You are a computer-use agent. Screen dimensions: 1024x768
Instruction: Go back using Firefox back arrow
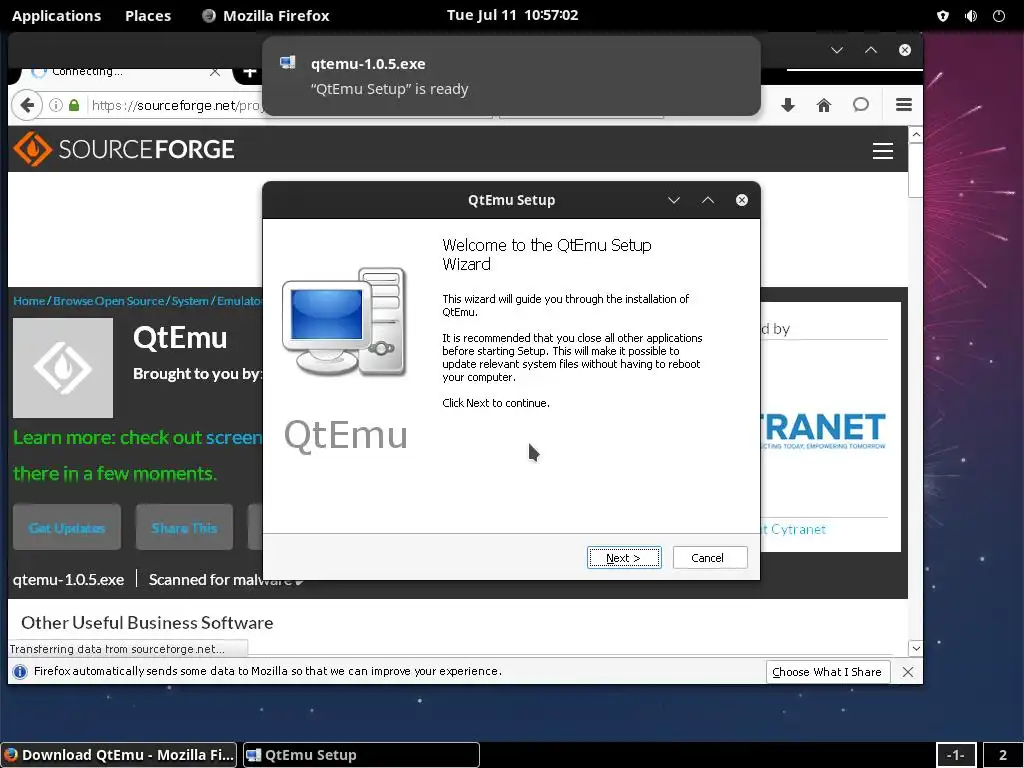pos(27,105)
